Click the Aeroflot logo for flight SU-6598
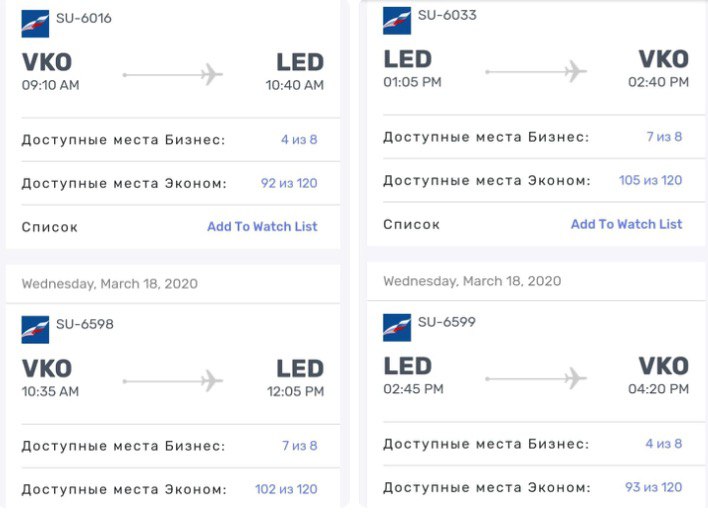This screenshot has height=514, width=708. [x=35, y=330]
